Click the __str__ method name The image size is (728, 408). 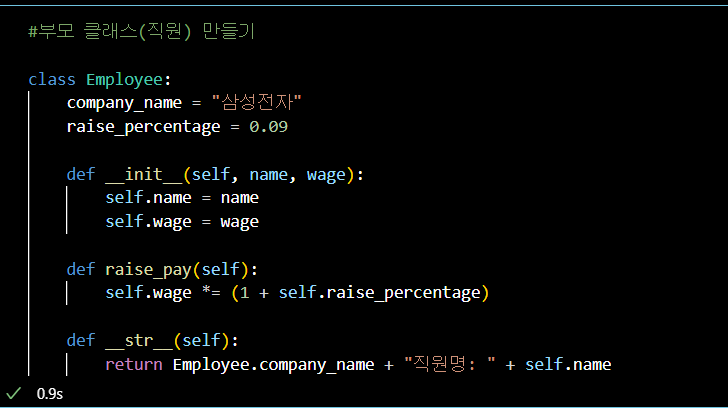(139, 341)
